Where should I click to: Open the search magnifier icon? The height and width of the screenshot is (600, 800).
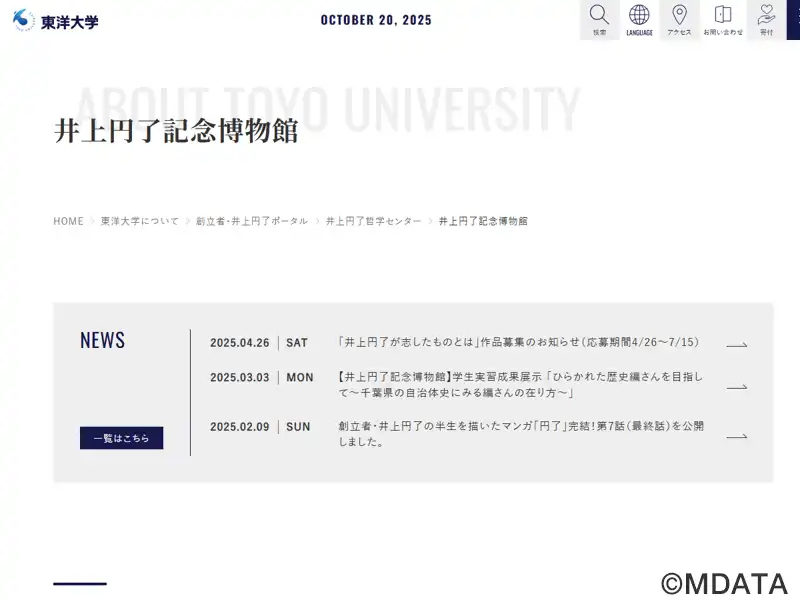tap(599, 19)
